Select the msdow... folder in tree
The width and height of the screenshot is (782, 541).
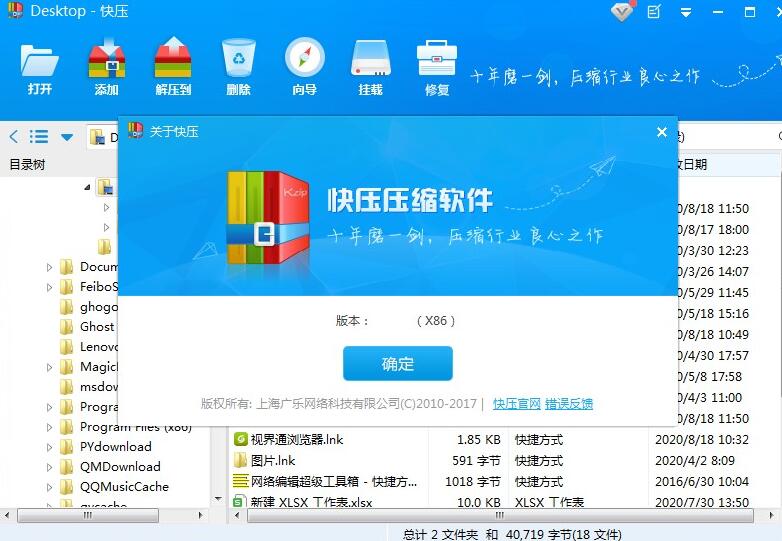[89, 386]
